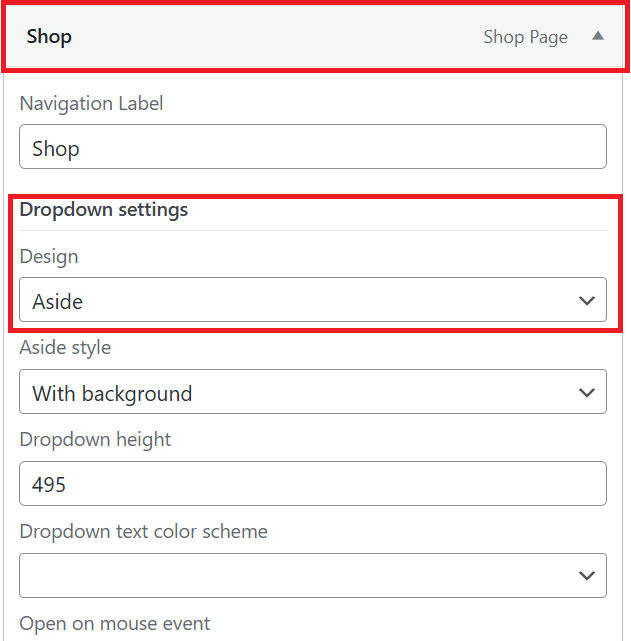This screenshot has width=631, height=641.
Task: Click the Open on mouse event caption
Action: (114, 624)
